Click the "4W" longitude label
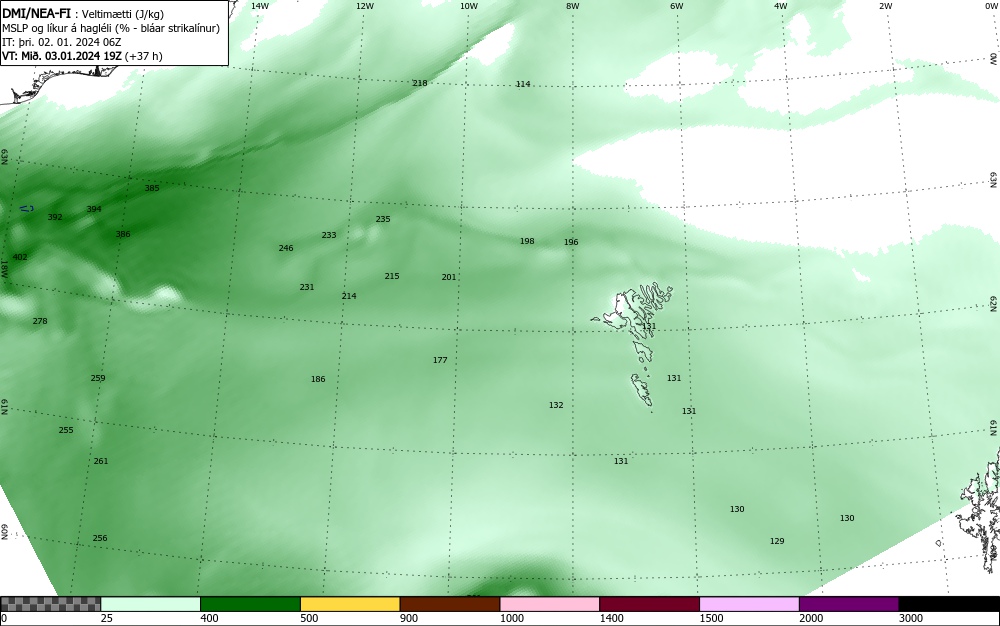1000x626 pixels. point(781,6)
